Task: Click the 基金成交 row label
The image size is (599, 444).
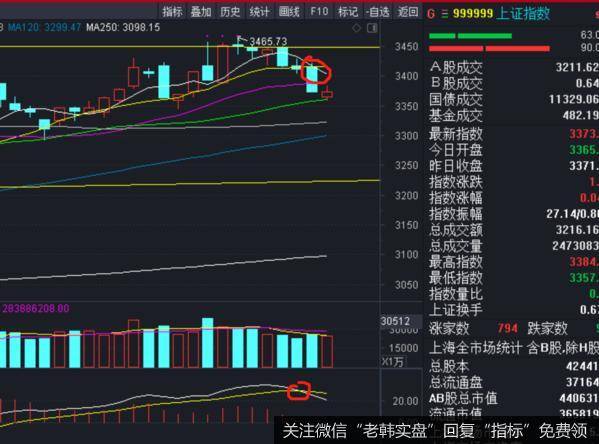Action: (455, 116)
